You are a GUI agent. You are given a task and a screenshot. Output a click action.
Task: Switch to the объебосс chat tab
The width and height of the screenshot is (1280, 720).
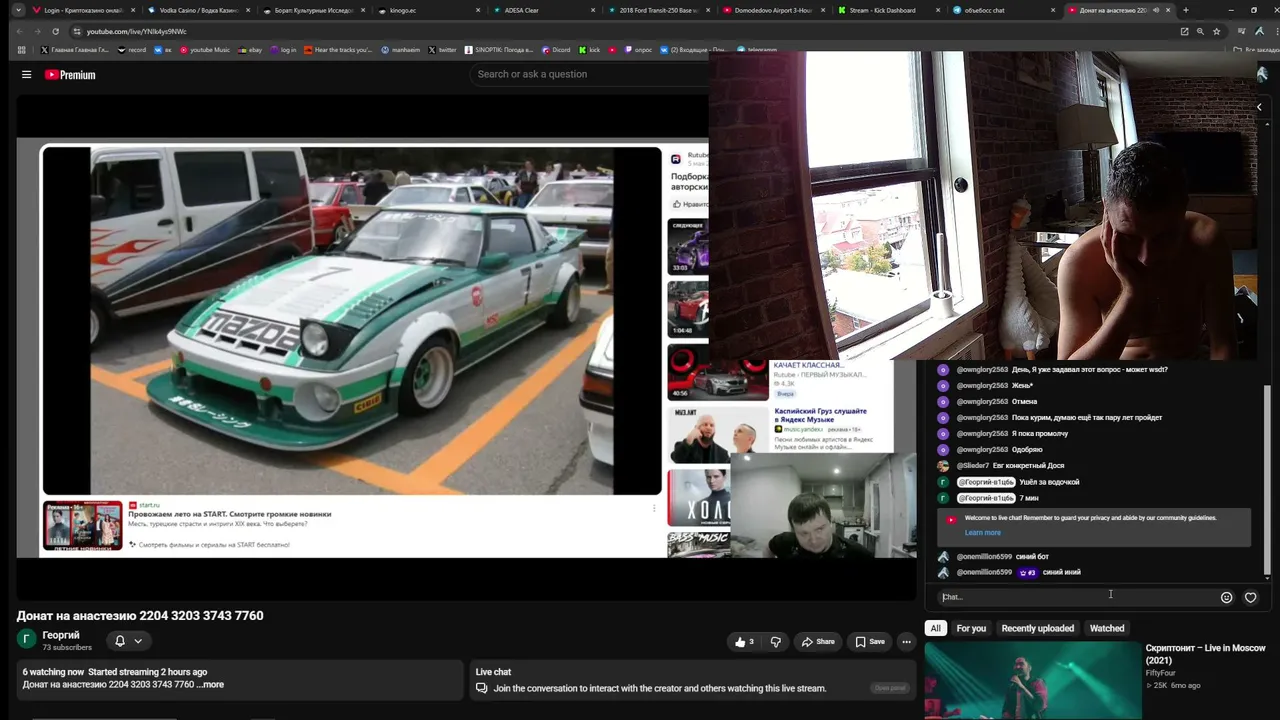(1005, 10)
